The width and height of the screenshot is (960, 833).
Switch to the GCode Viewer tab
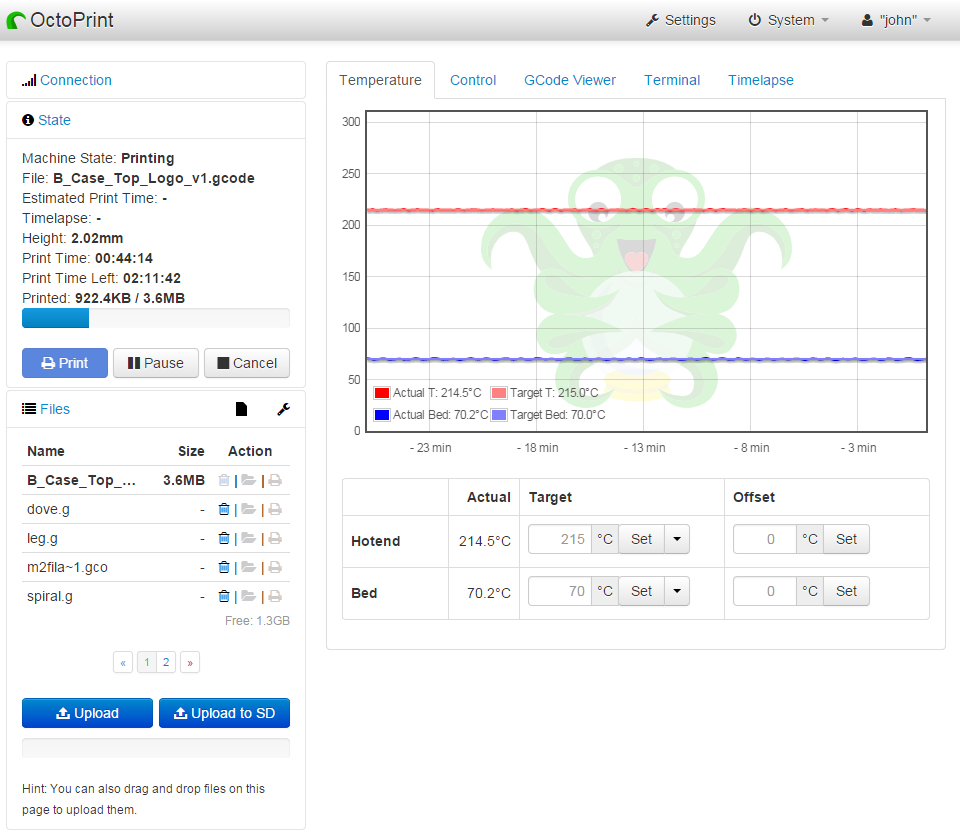[570, 80]
